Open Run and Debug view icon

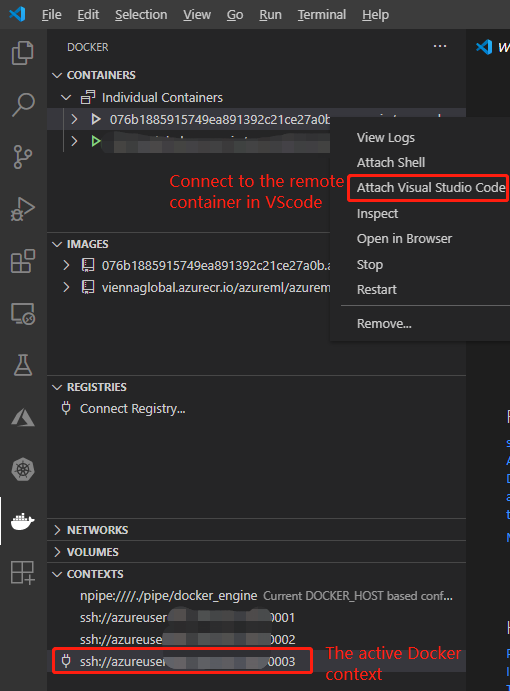[22, 209]
